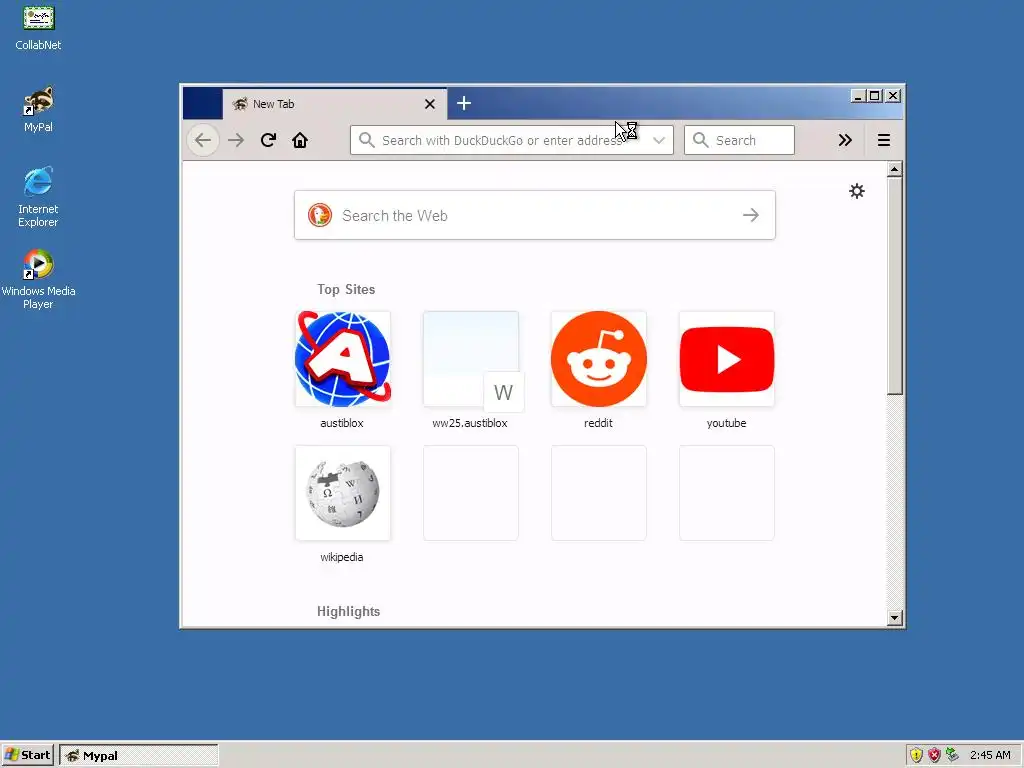
Task: Close the New Tab tab
Action: [x=430, y=104]
